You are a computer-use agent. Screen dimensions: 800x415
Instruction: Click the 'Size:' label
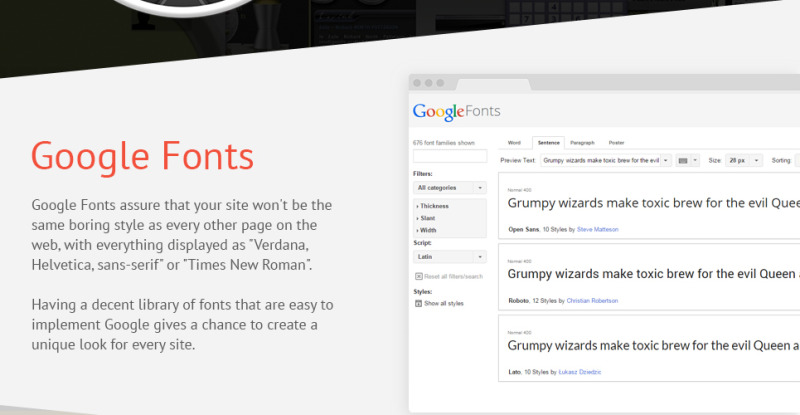coord(715,160)
